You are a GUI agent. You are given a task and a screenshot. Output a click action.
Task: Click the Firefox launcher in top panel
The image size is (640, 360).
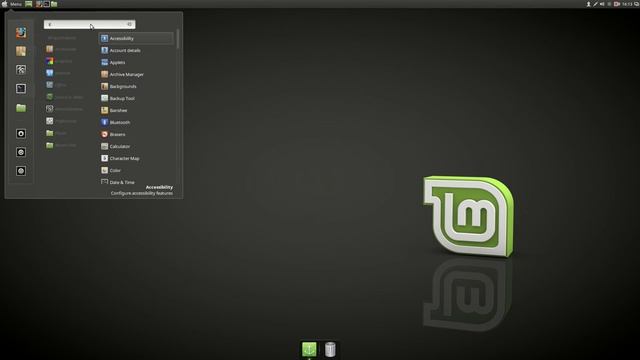(x=39, y=4)
